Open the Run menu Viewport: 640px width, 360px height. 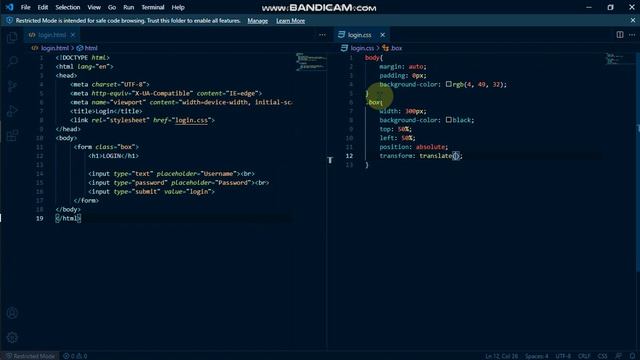[129, 7]
